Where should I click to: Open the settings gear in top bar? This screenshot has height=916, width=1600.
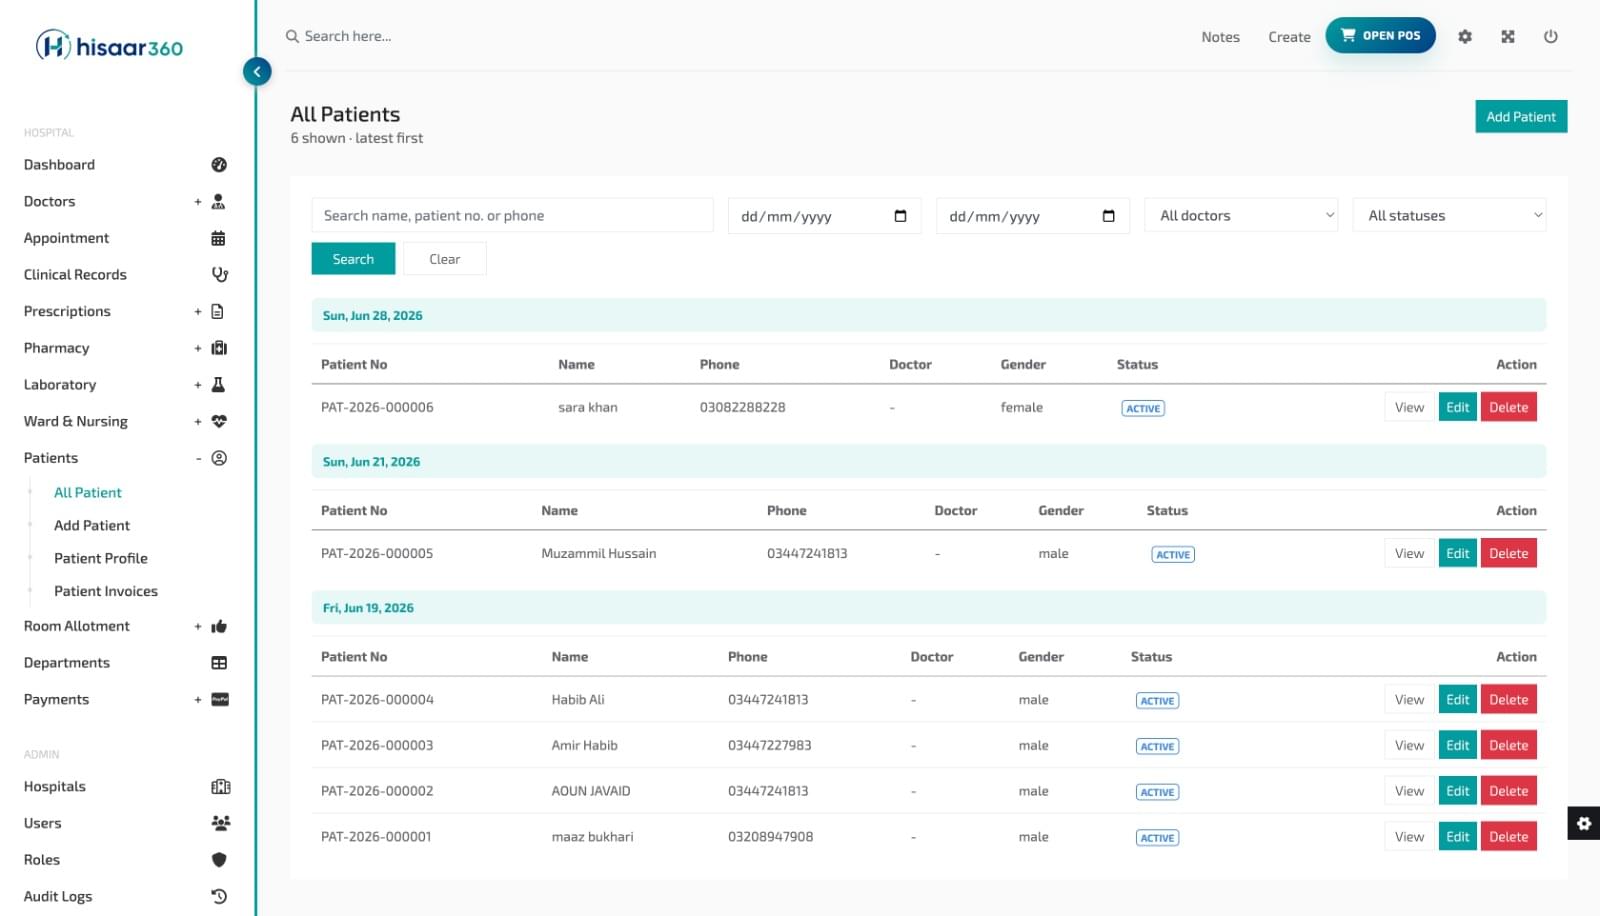click(1465, 37)
